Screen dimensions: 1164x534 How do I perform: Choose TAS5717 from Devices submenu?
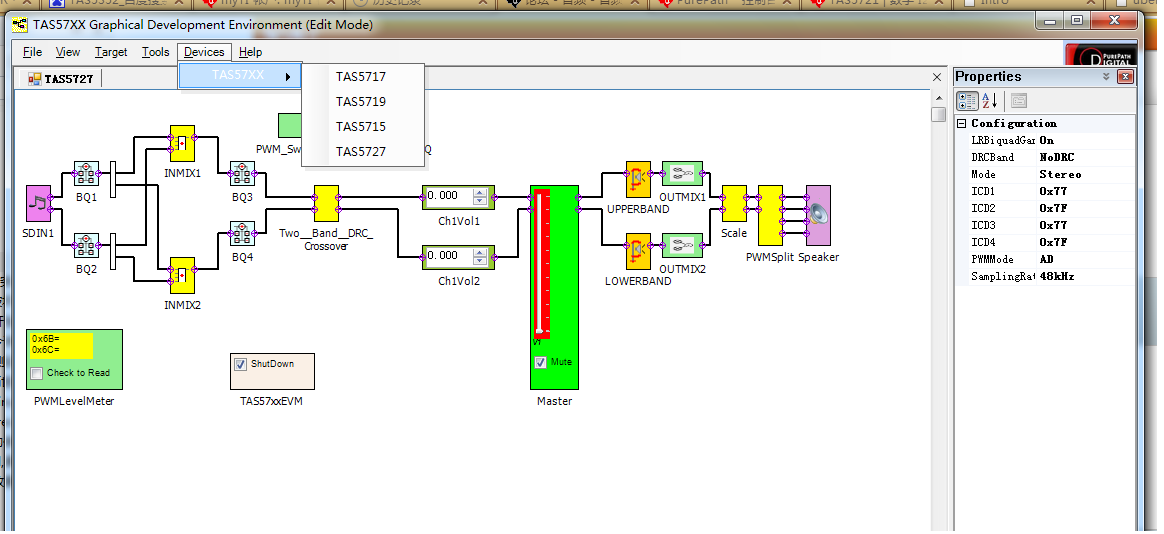pos(363,76)
